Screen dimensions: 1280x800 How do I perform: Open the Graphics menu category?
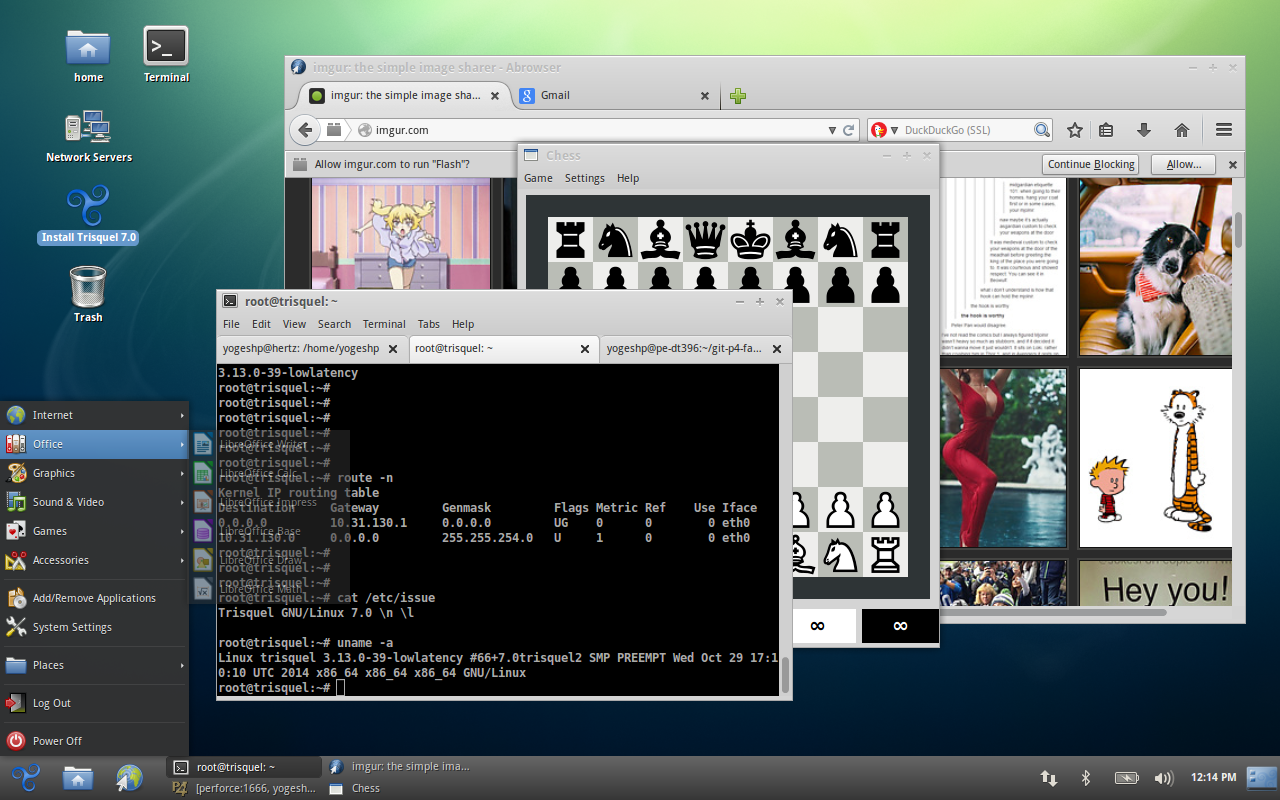(95, 473)
